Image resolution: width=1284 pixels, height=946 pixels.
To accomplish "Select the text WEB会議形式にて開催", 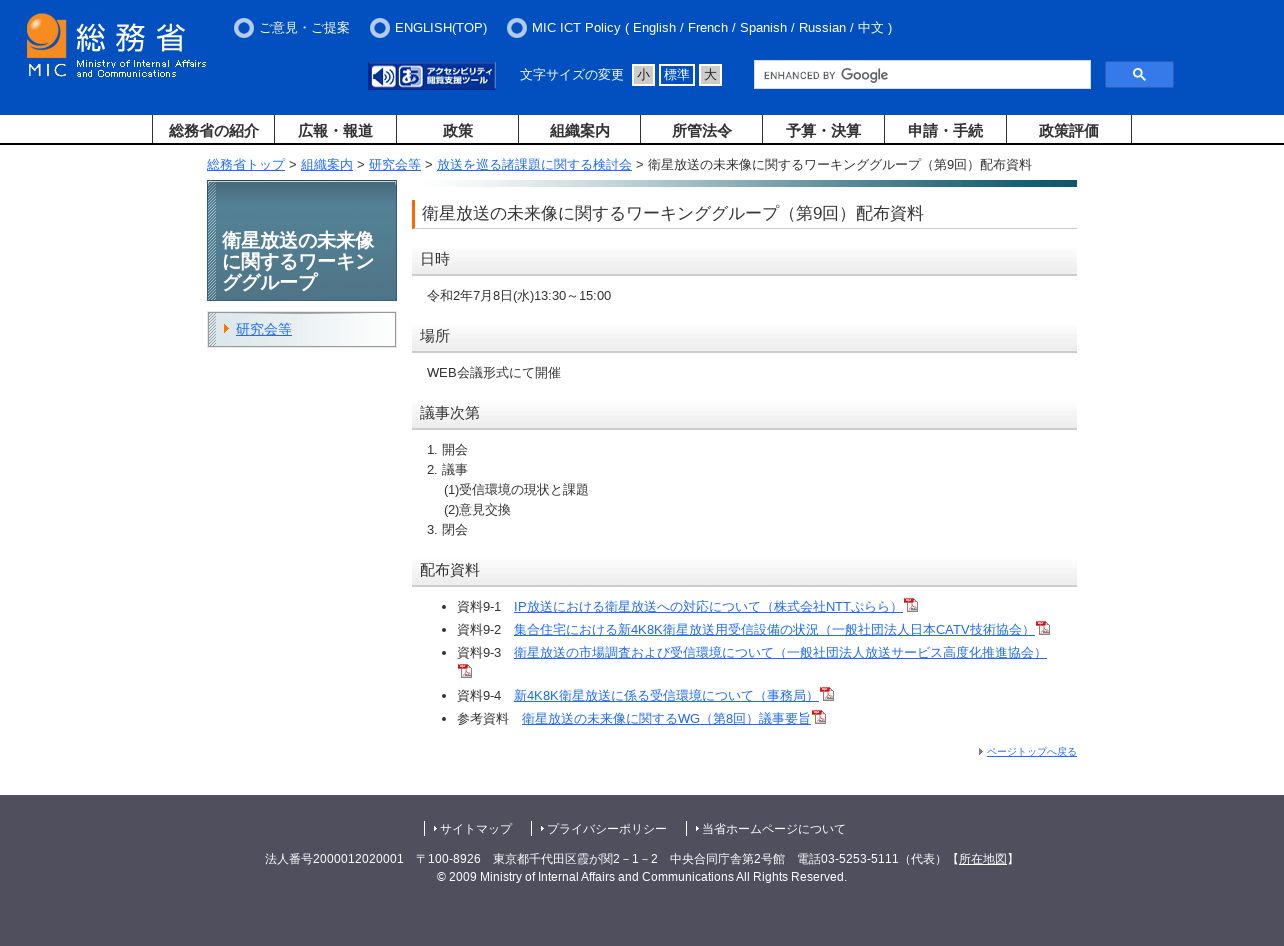I will click(x=494, y=373).
